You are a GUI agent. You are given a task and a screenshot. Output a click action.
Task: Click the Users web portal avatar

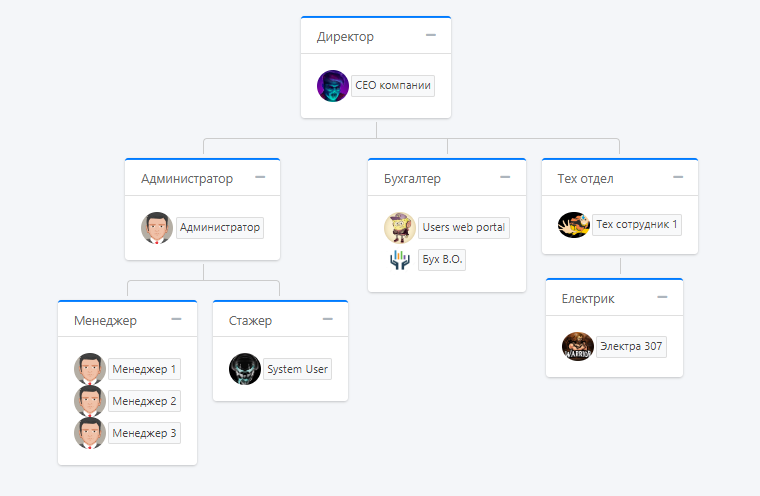pos(400,228)
